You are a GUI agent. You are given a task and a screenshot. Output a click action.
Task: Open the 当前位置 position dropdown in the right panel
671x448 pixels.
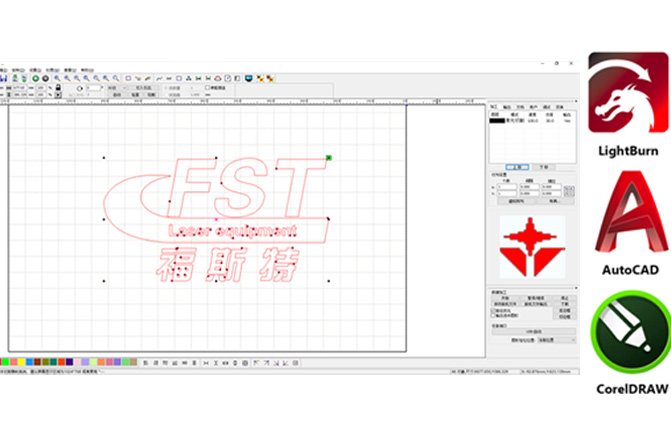(557, 340)
